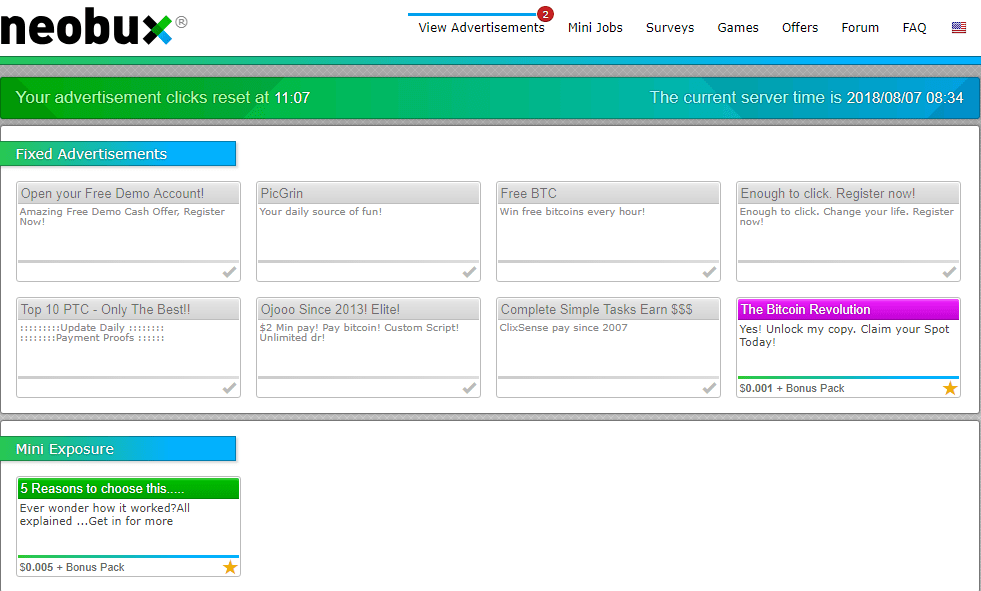Open the Surveys section
Image resolution: width=981 pixels, height=591 pixels.
pyautogui.click(x=670, y=28)
